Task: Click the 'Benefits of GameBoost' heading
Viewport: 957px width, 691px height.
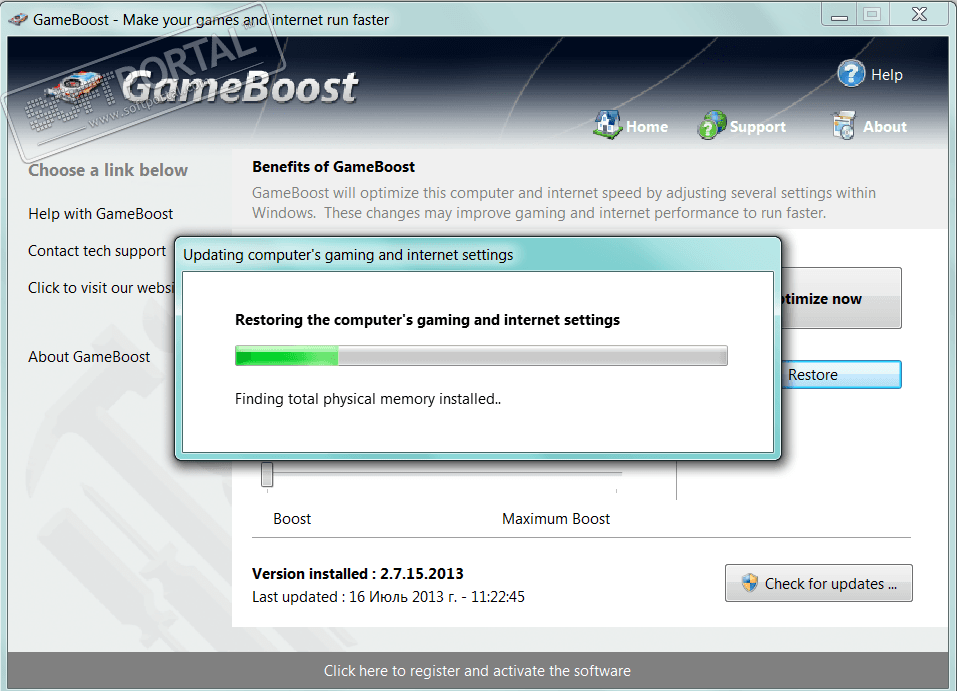Action: pos(333,167)
